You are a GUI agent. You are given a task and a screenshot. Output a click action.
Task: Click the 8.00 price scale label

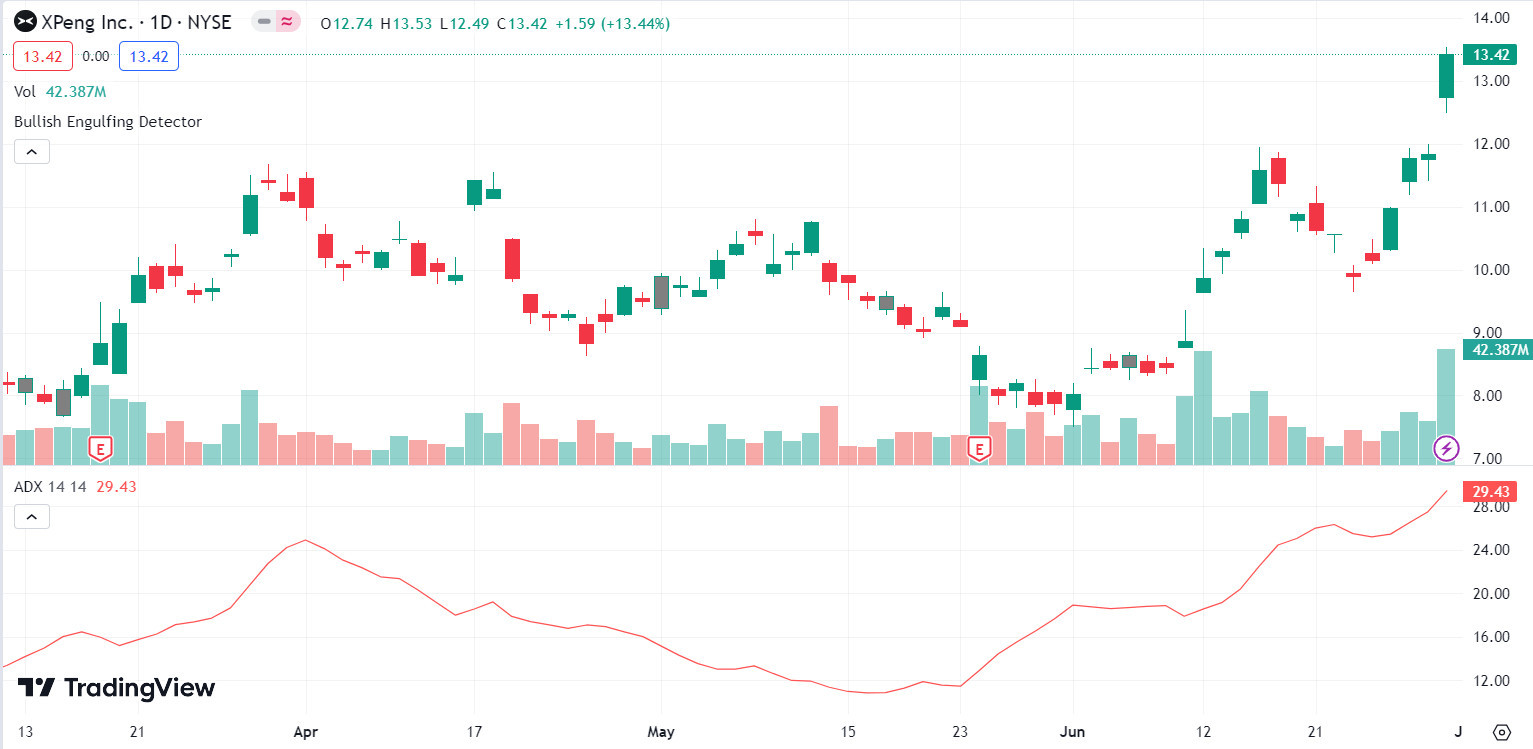coord(1490,396)
